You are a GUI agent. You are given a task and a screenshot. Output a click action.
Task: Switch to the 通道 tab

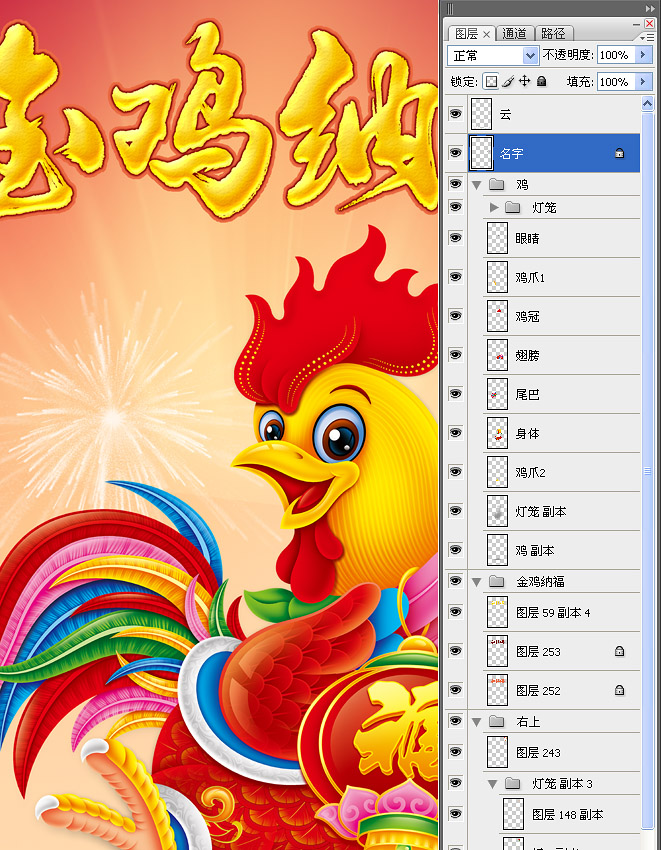click(514, 34)
